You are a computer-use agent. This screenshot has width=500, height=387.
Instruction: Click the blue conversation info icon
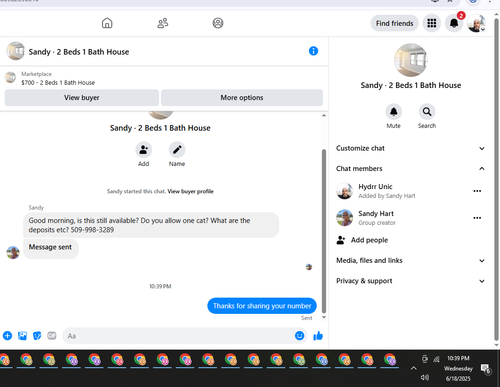click(x=313, y=51)
